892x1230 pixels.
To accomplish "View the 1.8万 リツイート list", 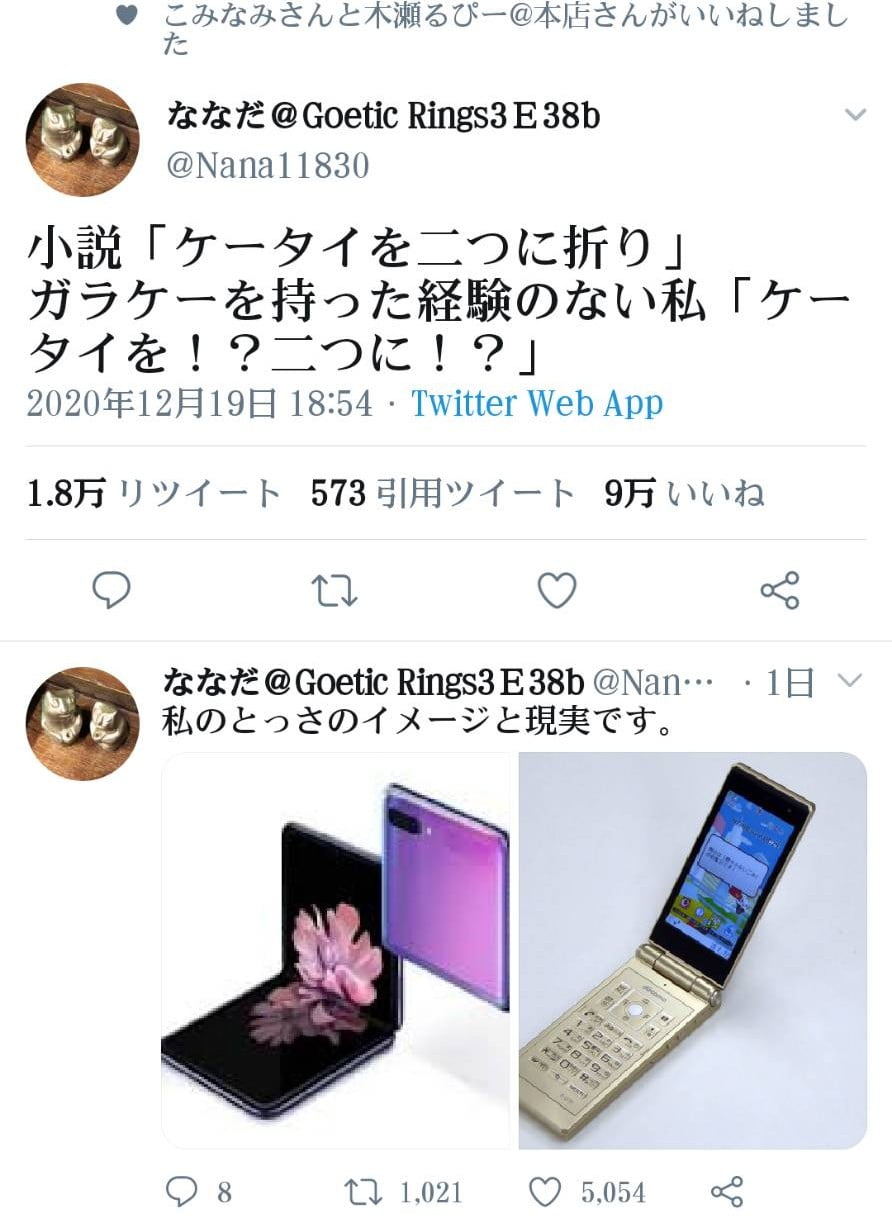I will pyautogui.click(x=155, y=493).
